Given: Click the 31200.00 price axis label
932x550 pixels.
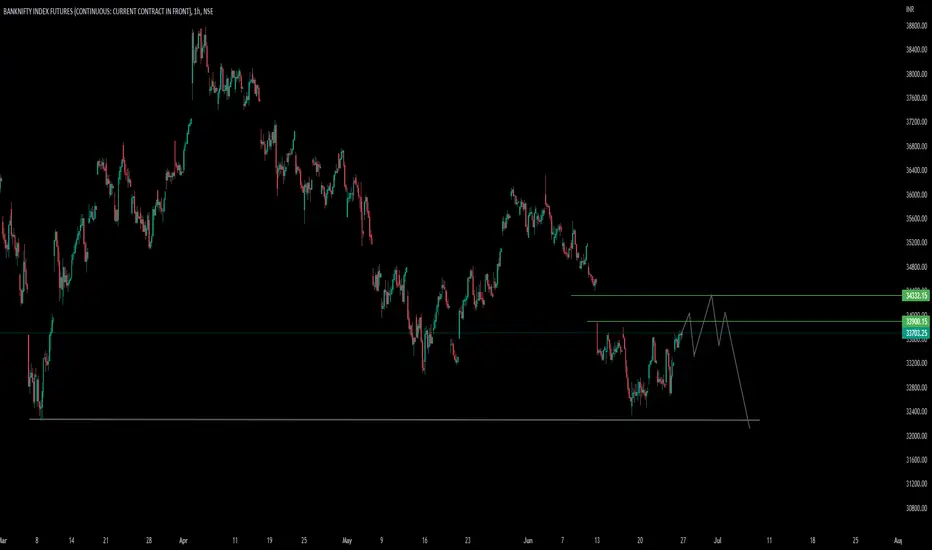Looking at the screenshot, I should [x=916, y=484].
